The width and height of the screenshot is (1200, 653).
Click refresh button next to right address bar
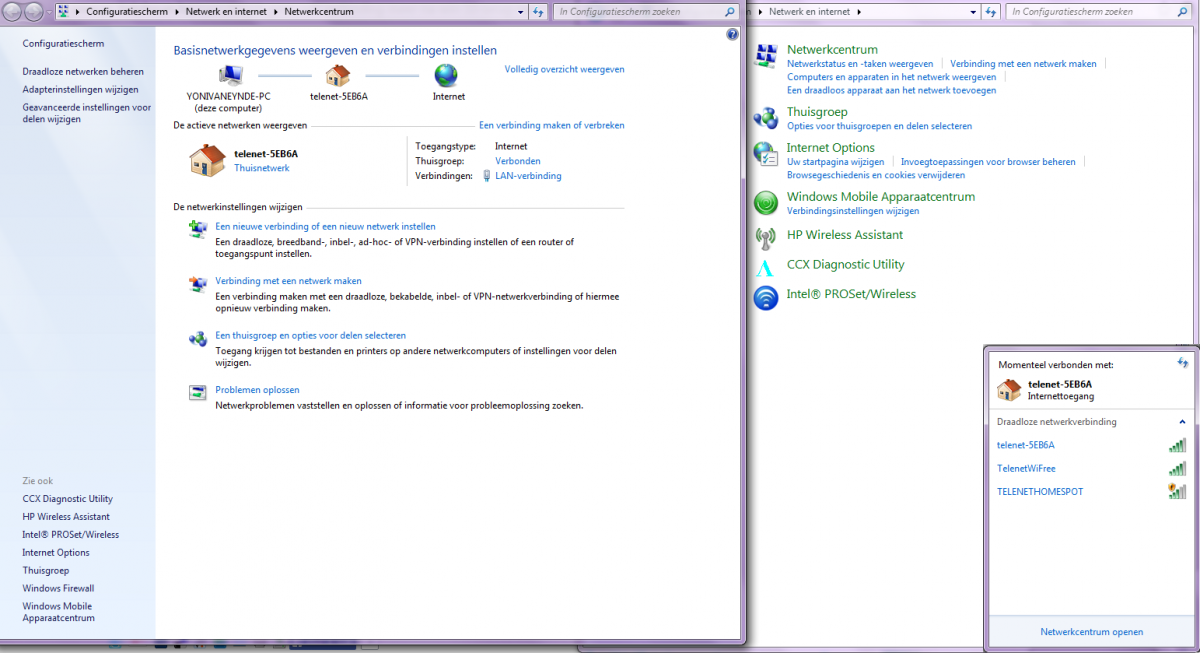pos(991,12)
